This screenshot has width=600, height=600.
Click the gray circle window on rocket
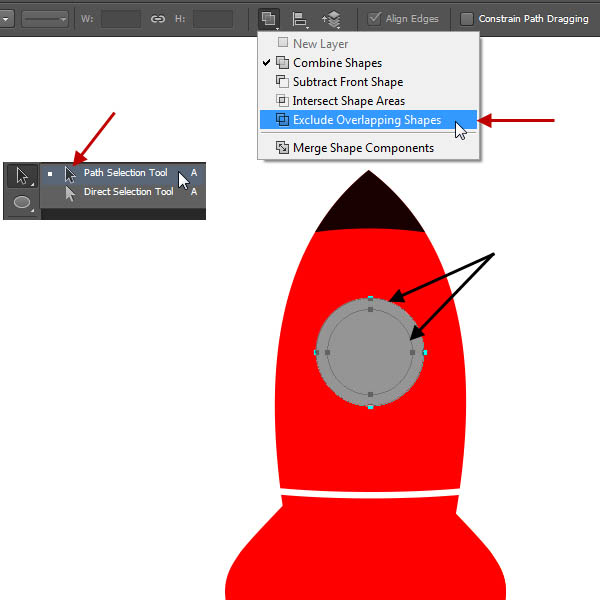(x=370, y=352)
